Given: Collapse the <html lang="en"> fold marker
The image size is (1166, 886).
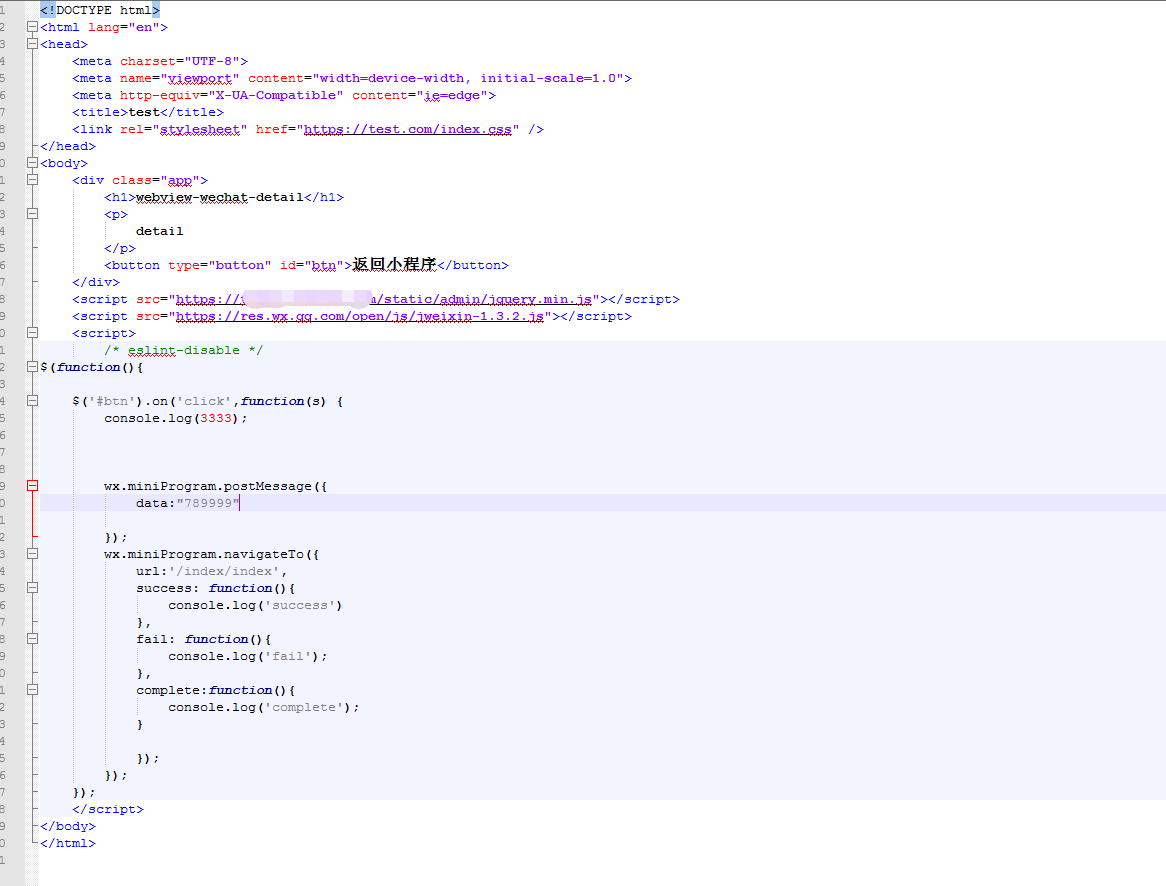Looking at the screenshot, I should tap(32, 27).
